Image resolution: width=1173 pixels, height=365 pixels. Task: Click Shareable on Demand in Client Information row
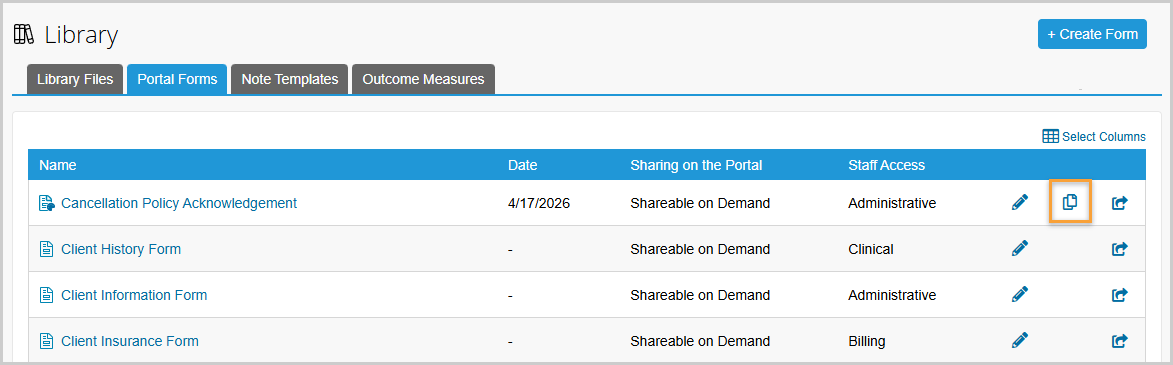[699, 295]
